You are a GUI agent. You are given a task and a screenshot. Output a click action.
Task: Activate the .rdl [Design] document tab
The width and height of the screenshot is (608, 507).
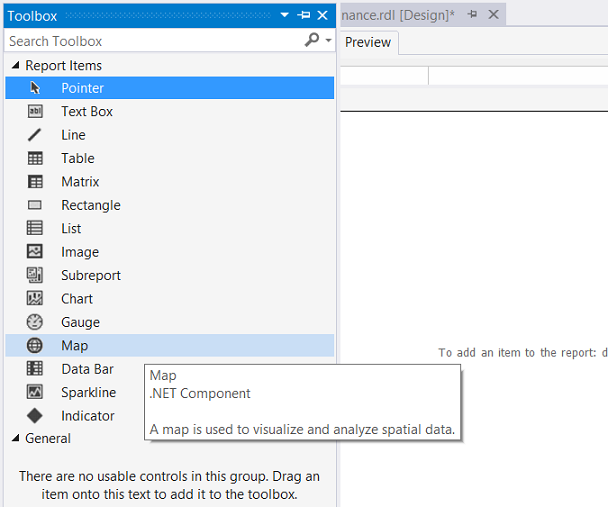(x=398, y=15)
